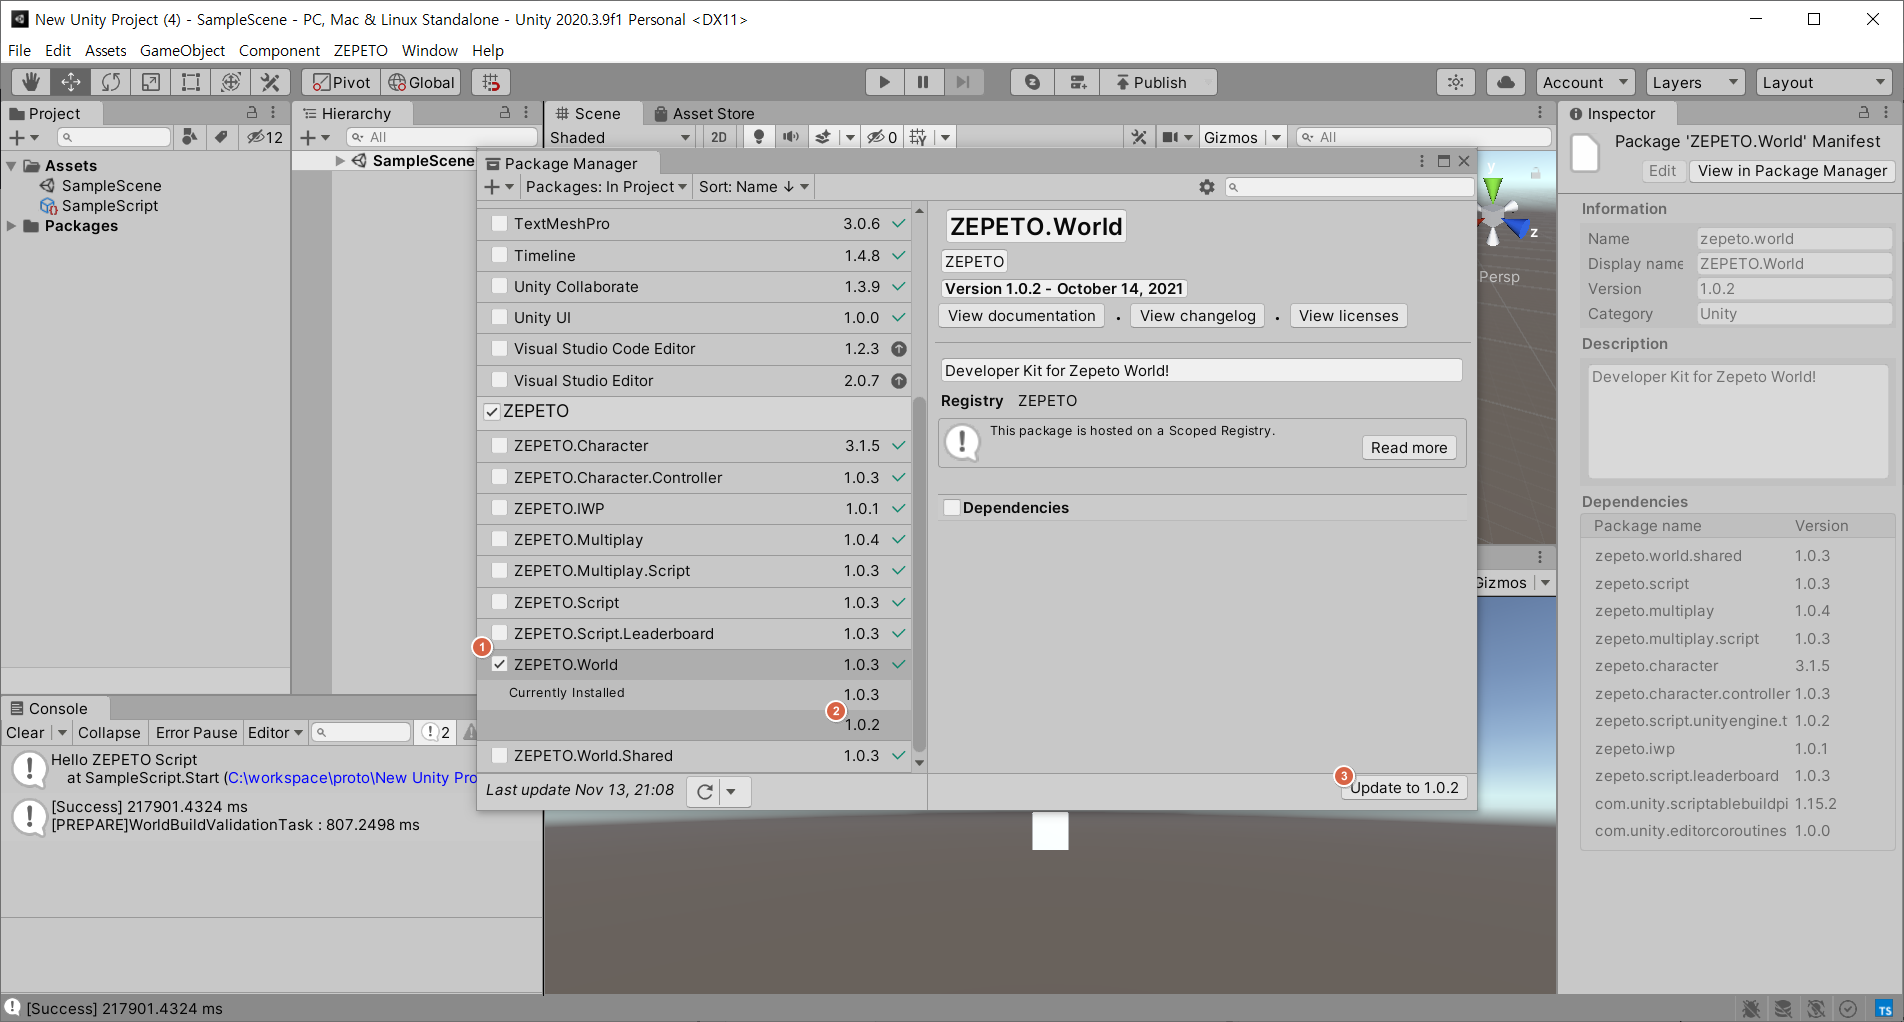The width and height of the screenshot is (1904, 1022).
Task: Open the Window menu
Action: [429, 50]
